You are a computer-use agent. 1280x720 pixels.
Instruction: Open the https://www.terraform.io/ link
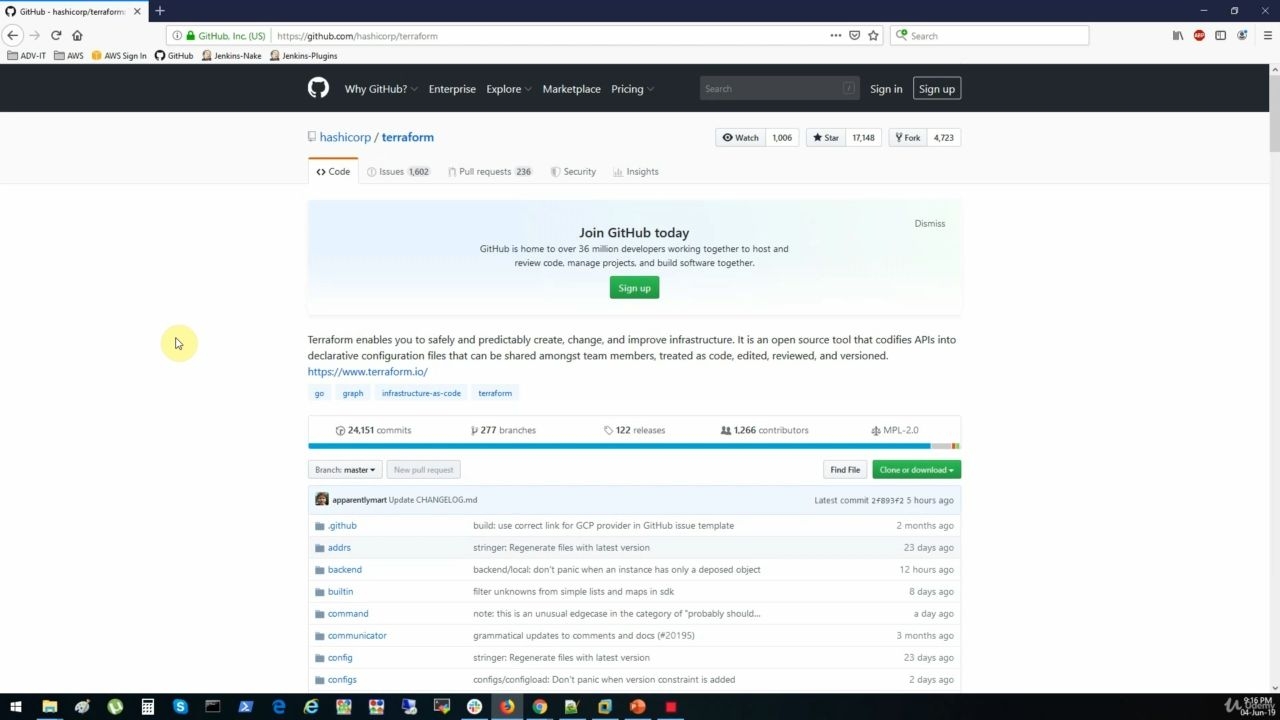coord(368,371)
